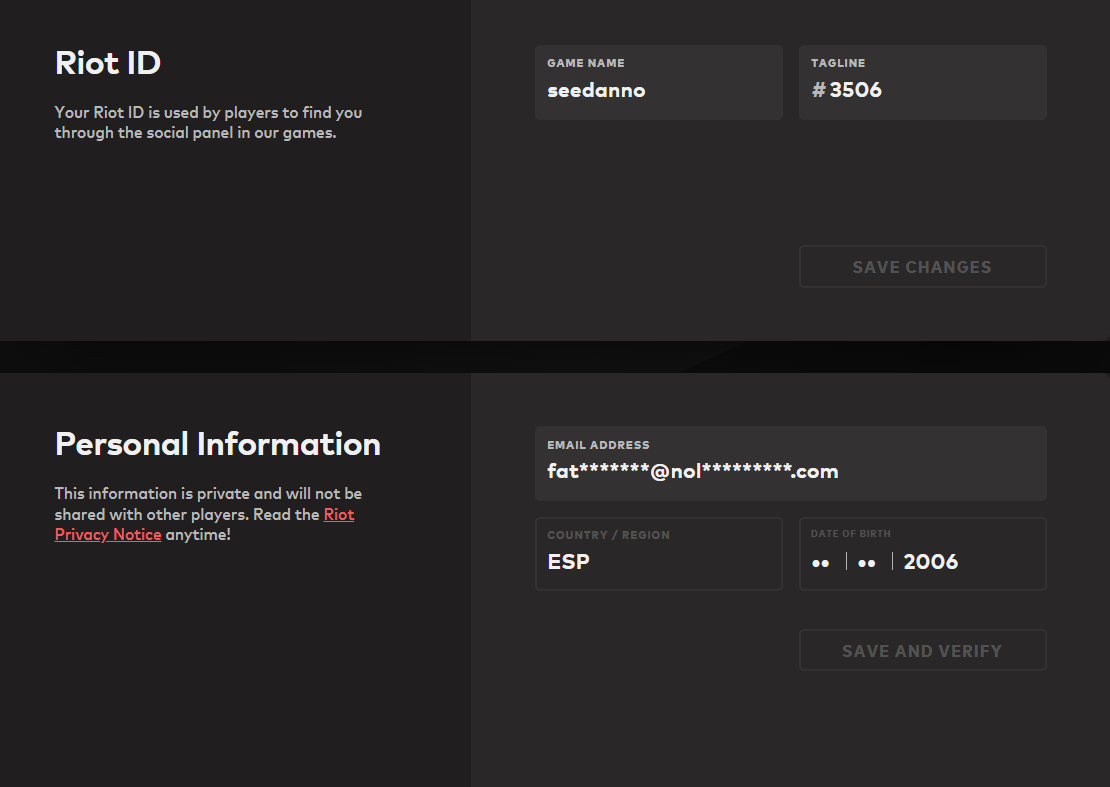This screenshot has height=787, width=1110.
Task: Click the Save Changes button
Action: (922, 267)
